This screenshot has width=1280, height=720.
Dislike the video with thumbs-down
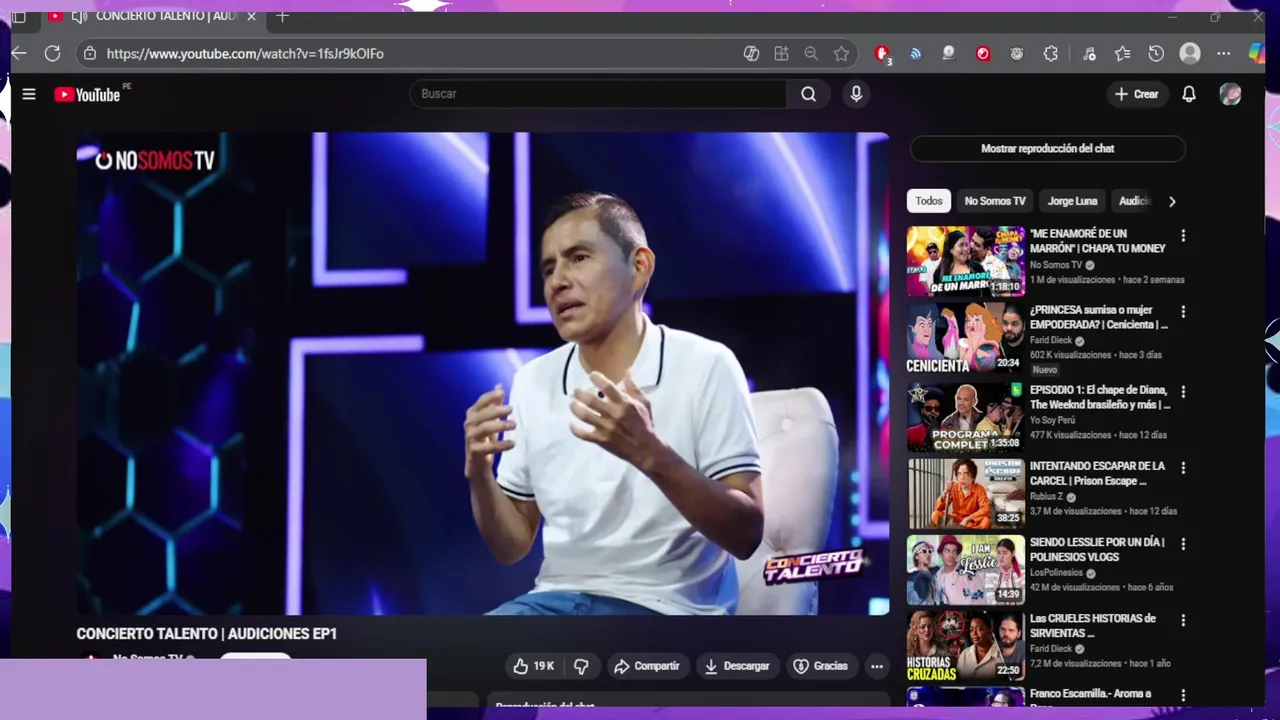pyautogui.click(x=581, y=666)
